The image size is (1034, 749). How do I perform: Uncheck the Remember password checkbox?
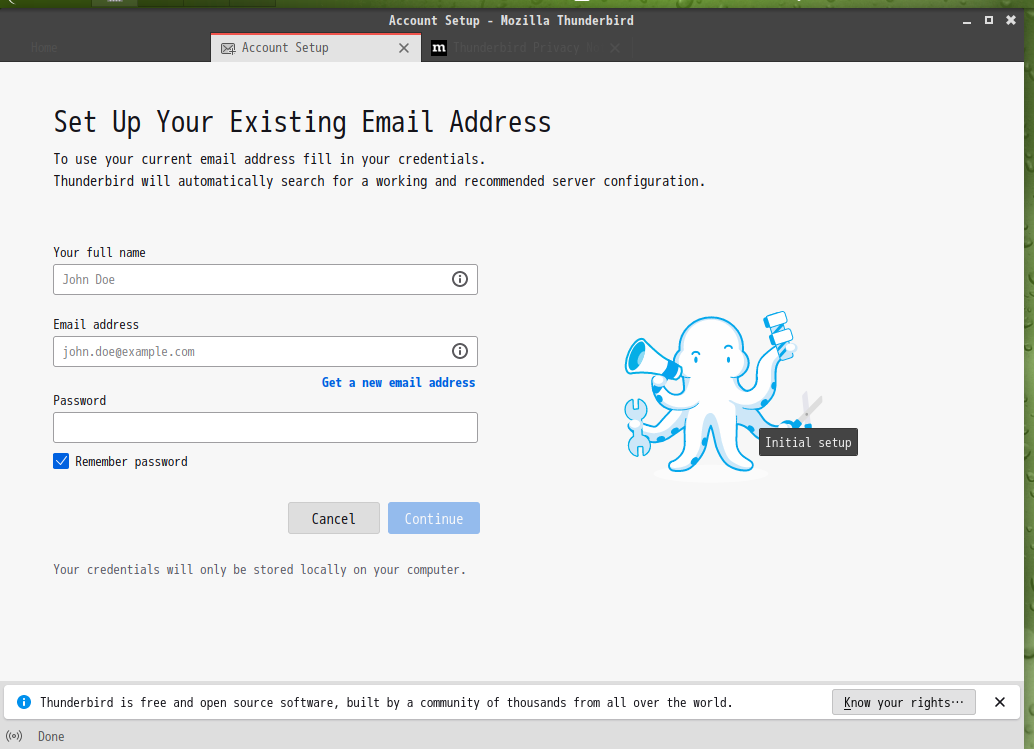(x=61, y=461)
